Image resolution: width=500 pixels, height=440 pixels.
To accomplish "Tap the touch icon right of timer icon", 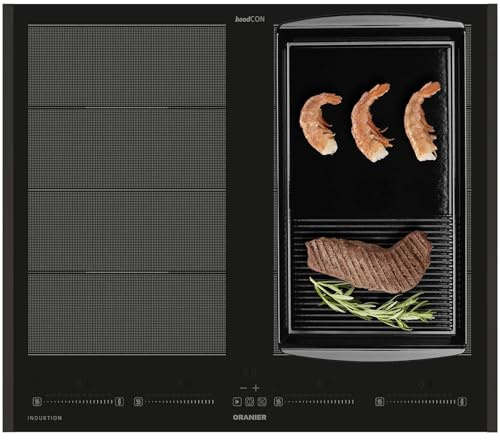I will (x=262, y=402).
